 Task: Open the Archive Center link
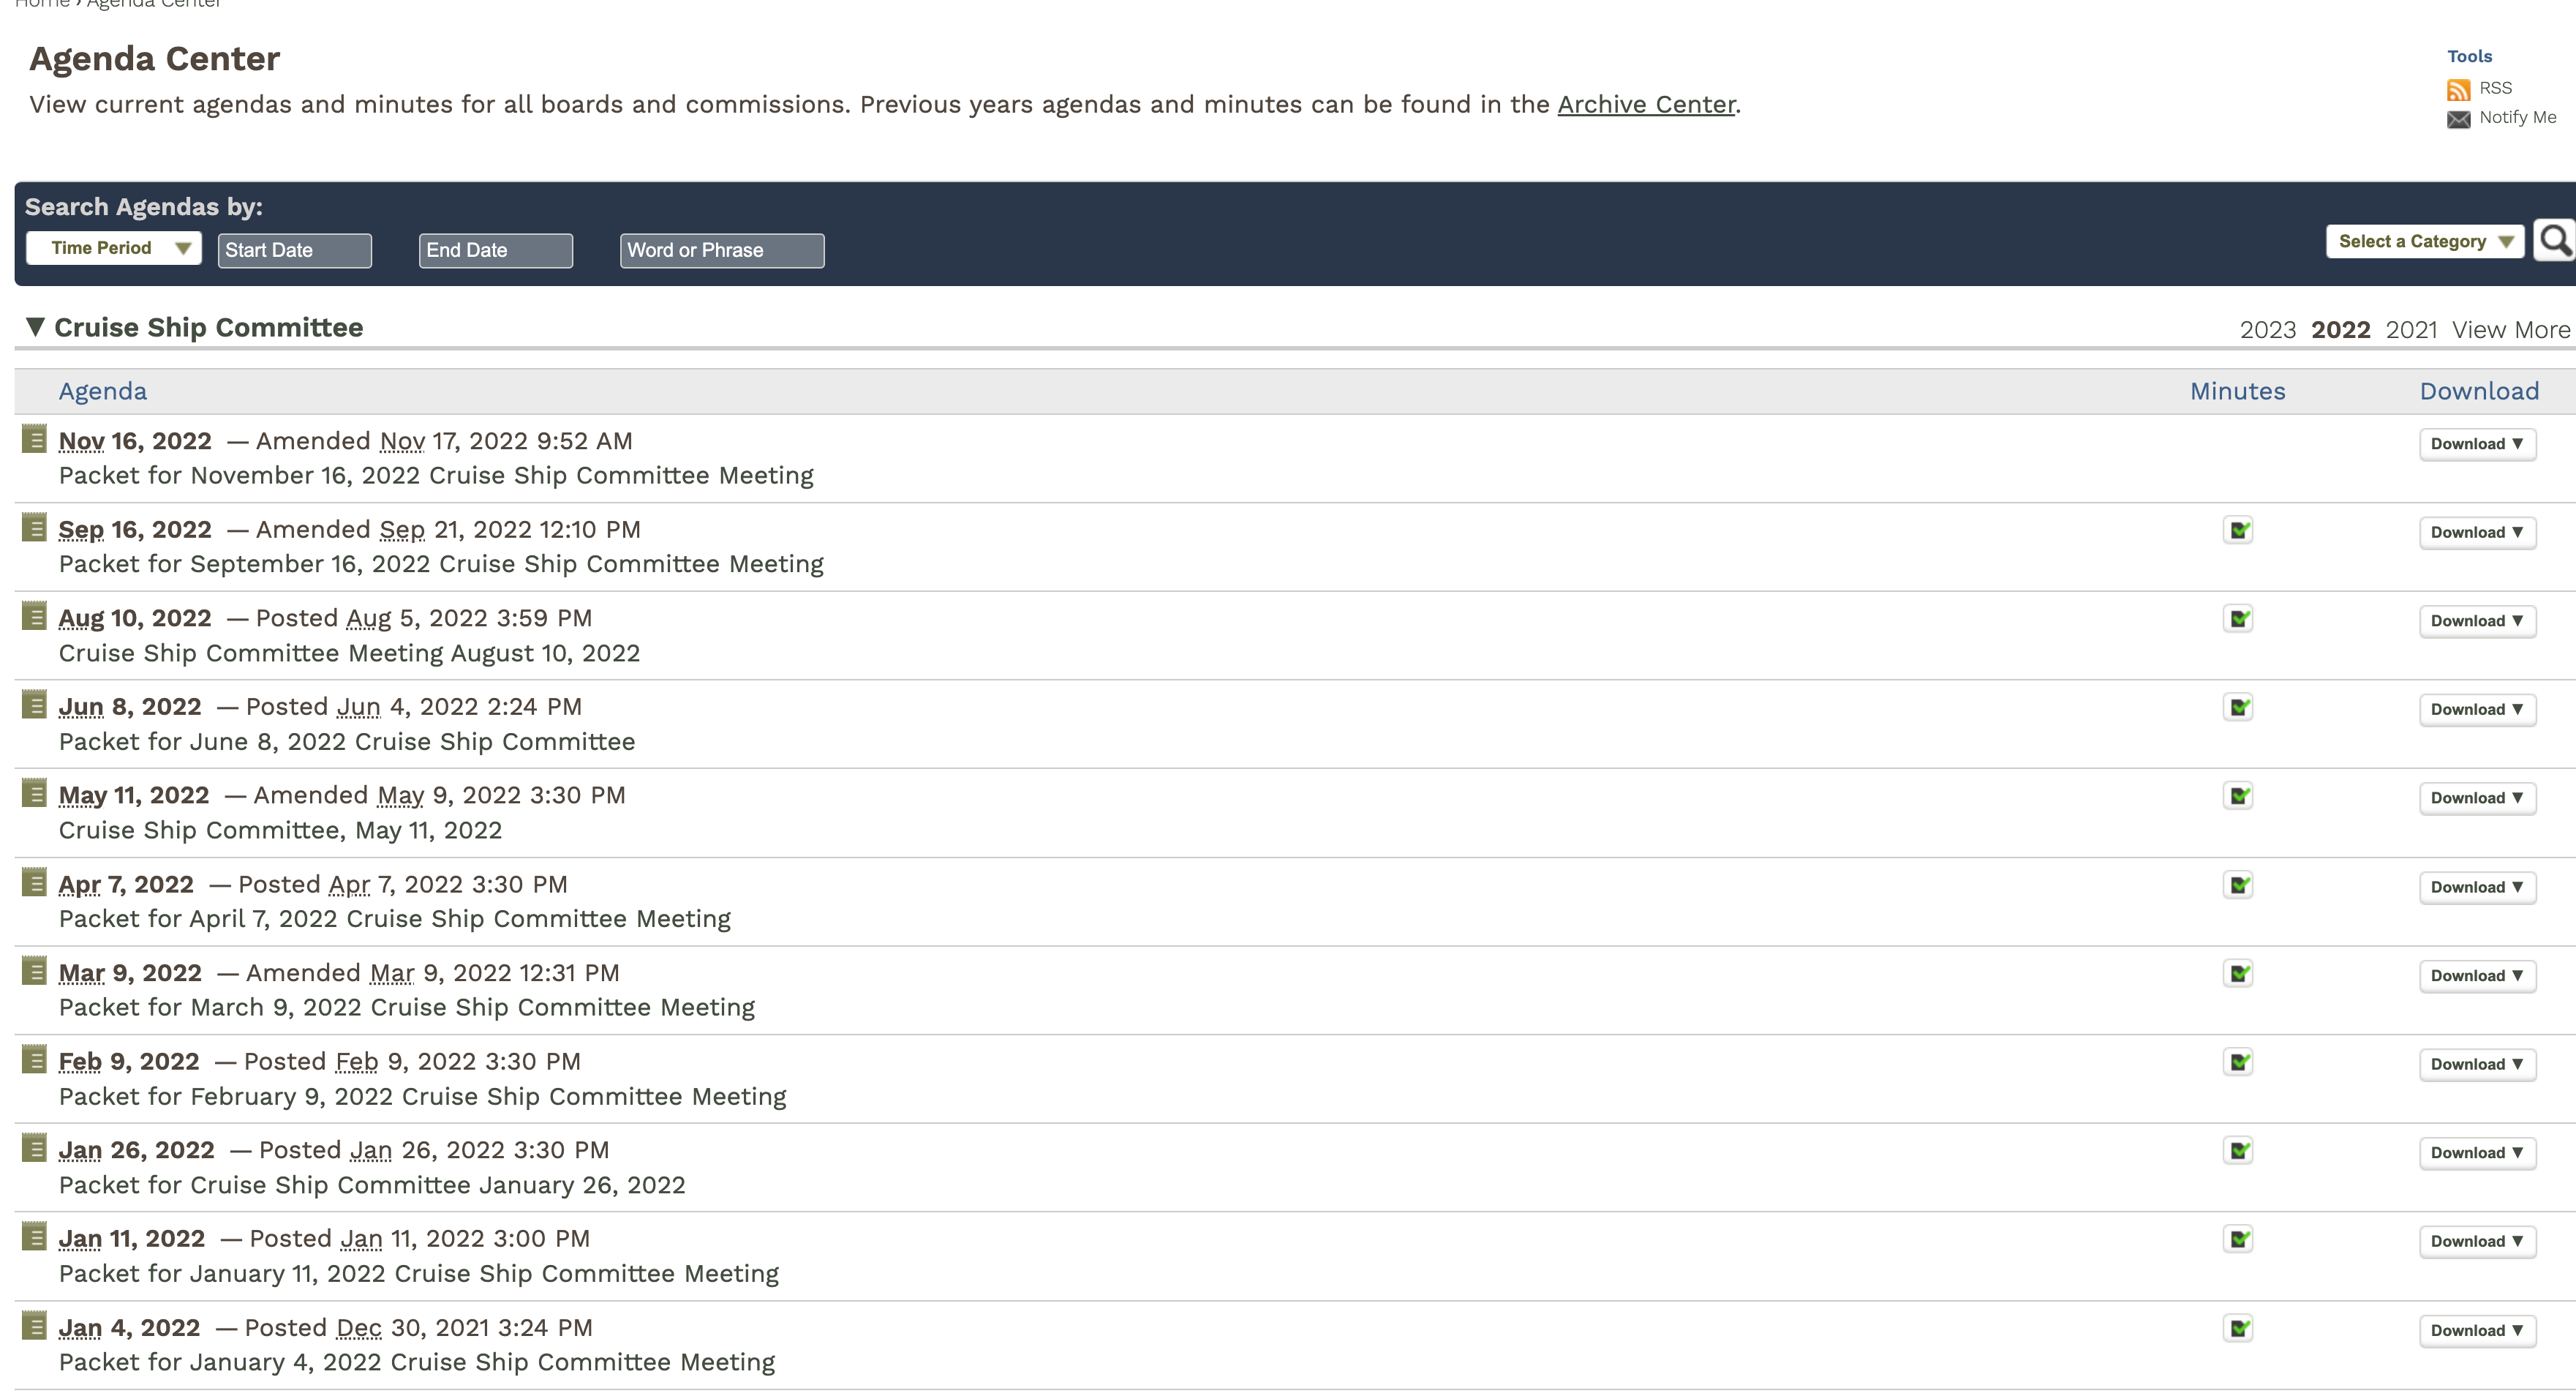(x=1646, y=105)
